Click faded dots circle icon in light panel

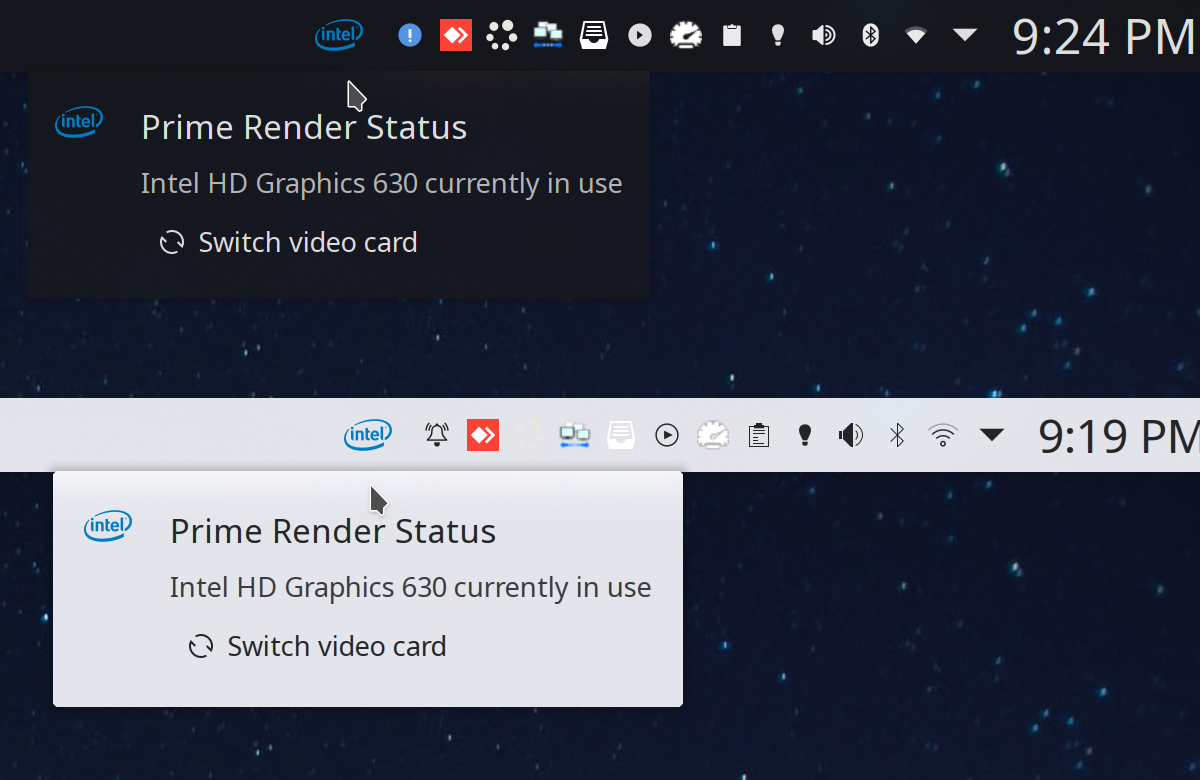coord(529,435)
